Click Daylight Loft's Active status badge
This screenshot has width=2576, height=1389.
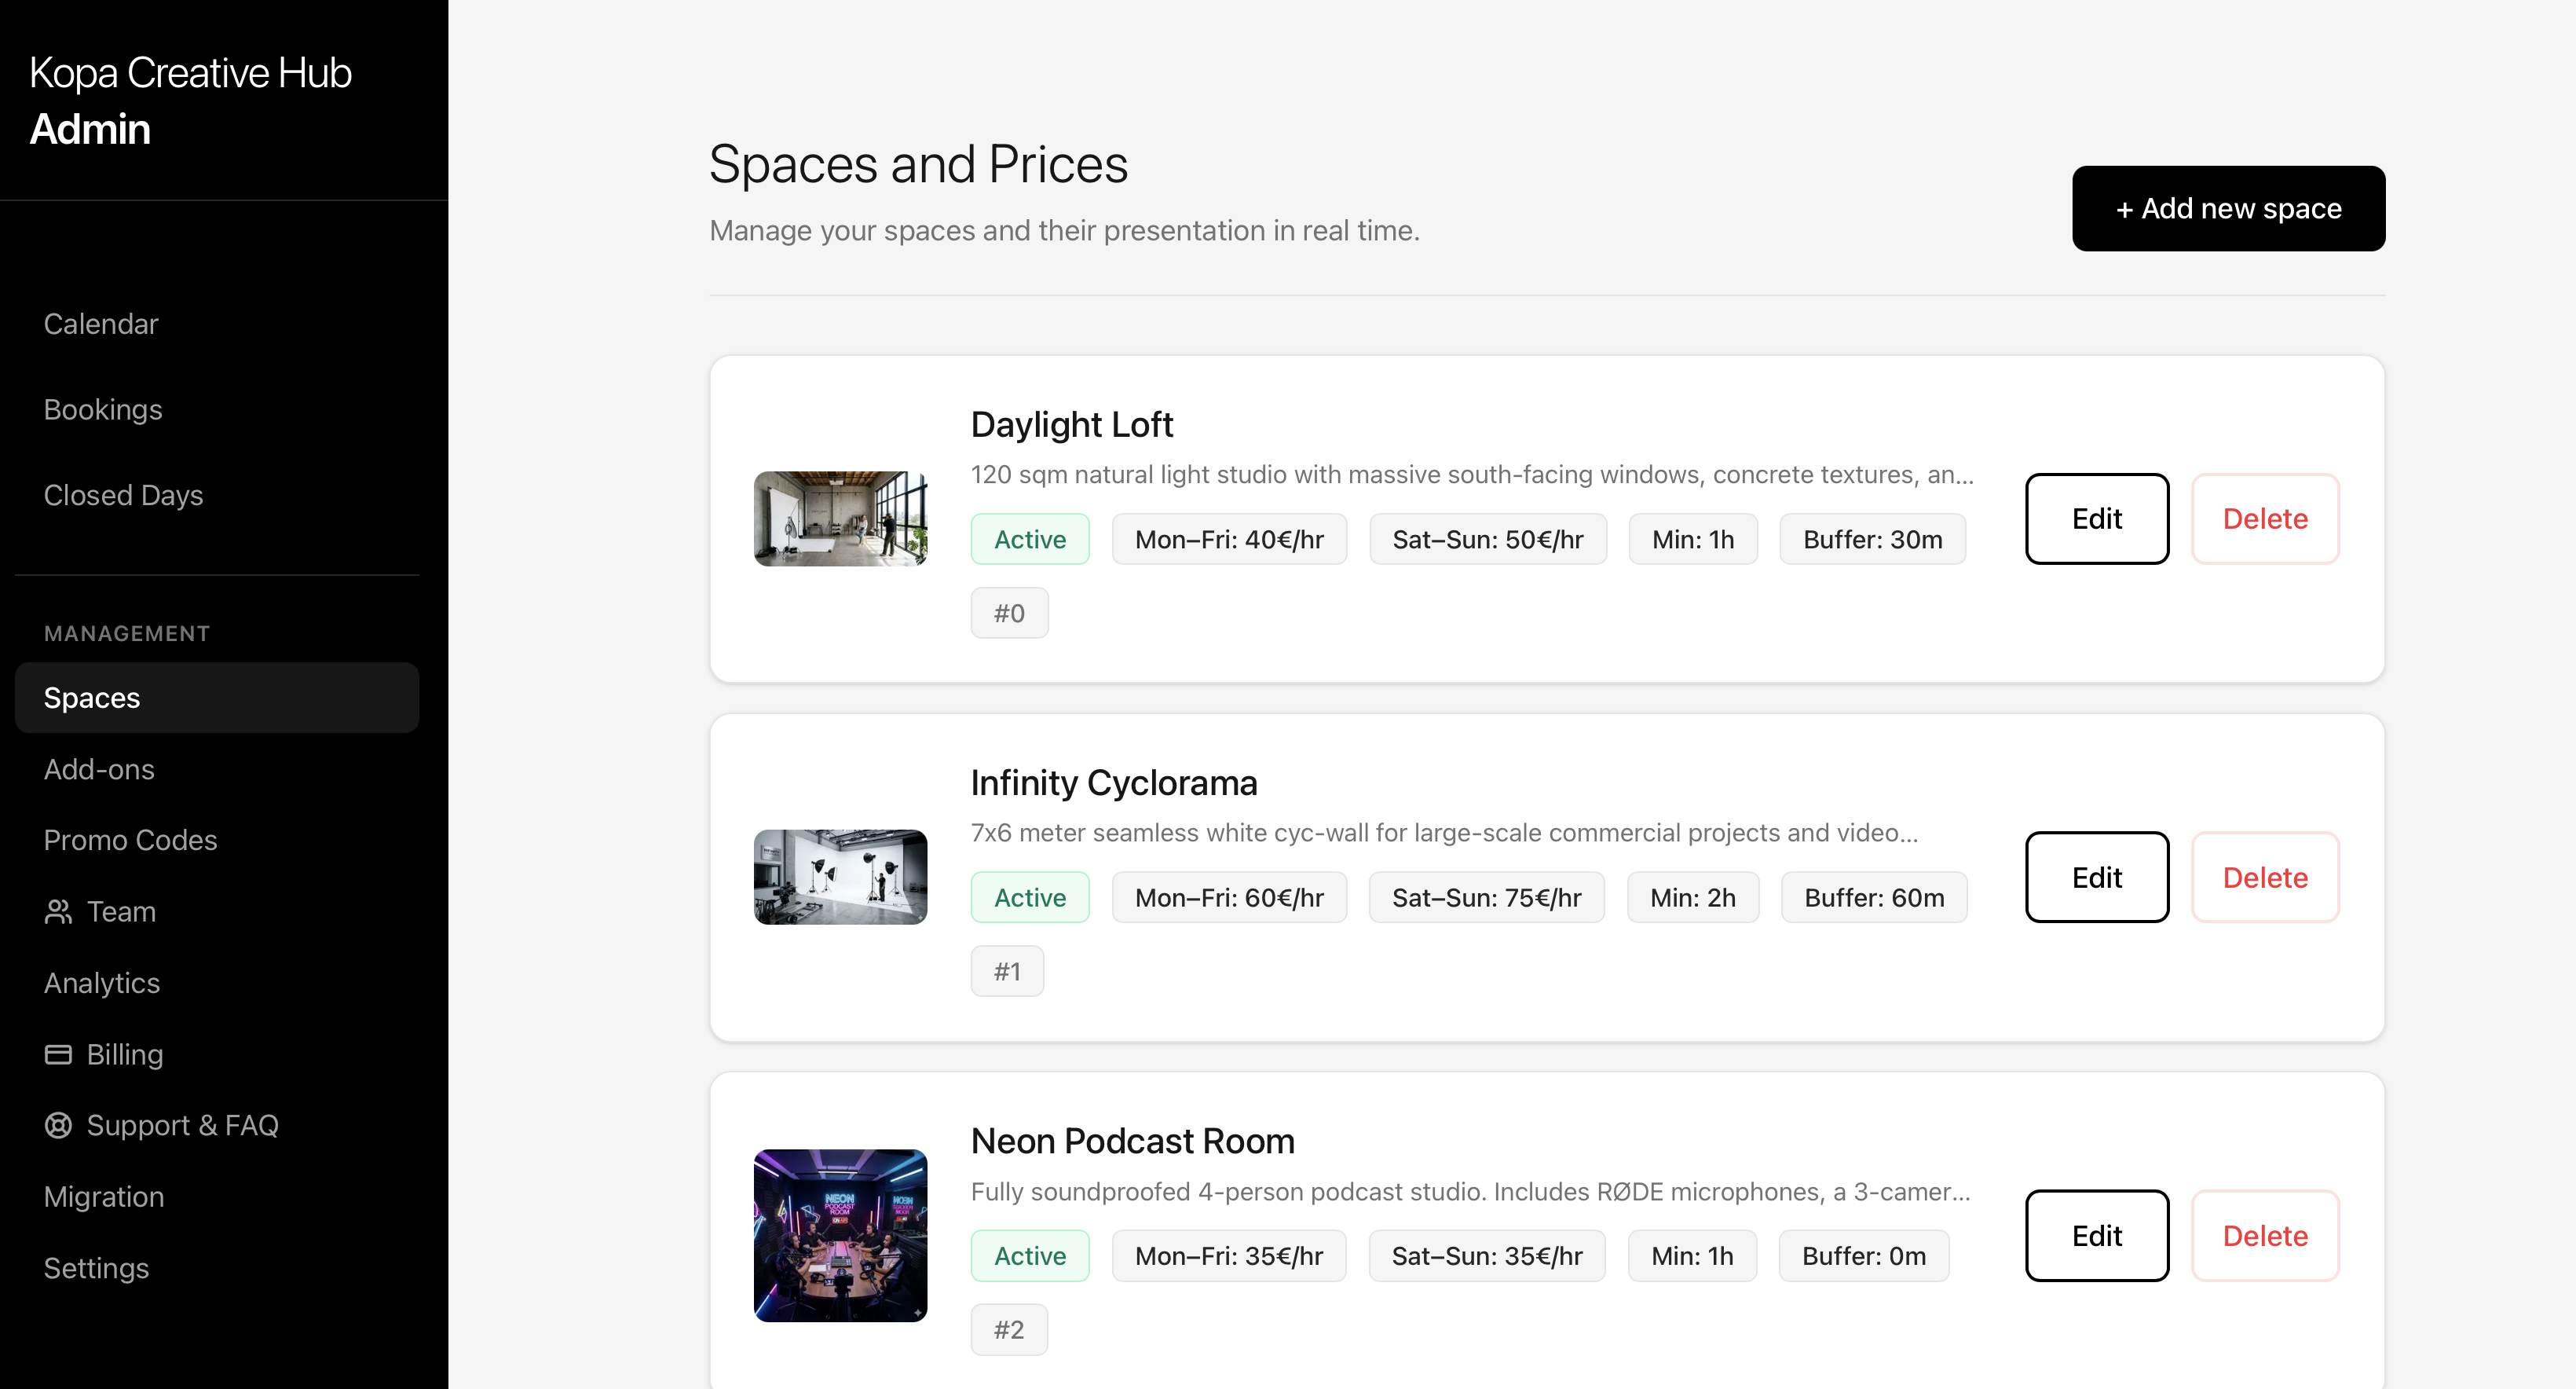[x=1029, y=539]
